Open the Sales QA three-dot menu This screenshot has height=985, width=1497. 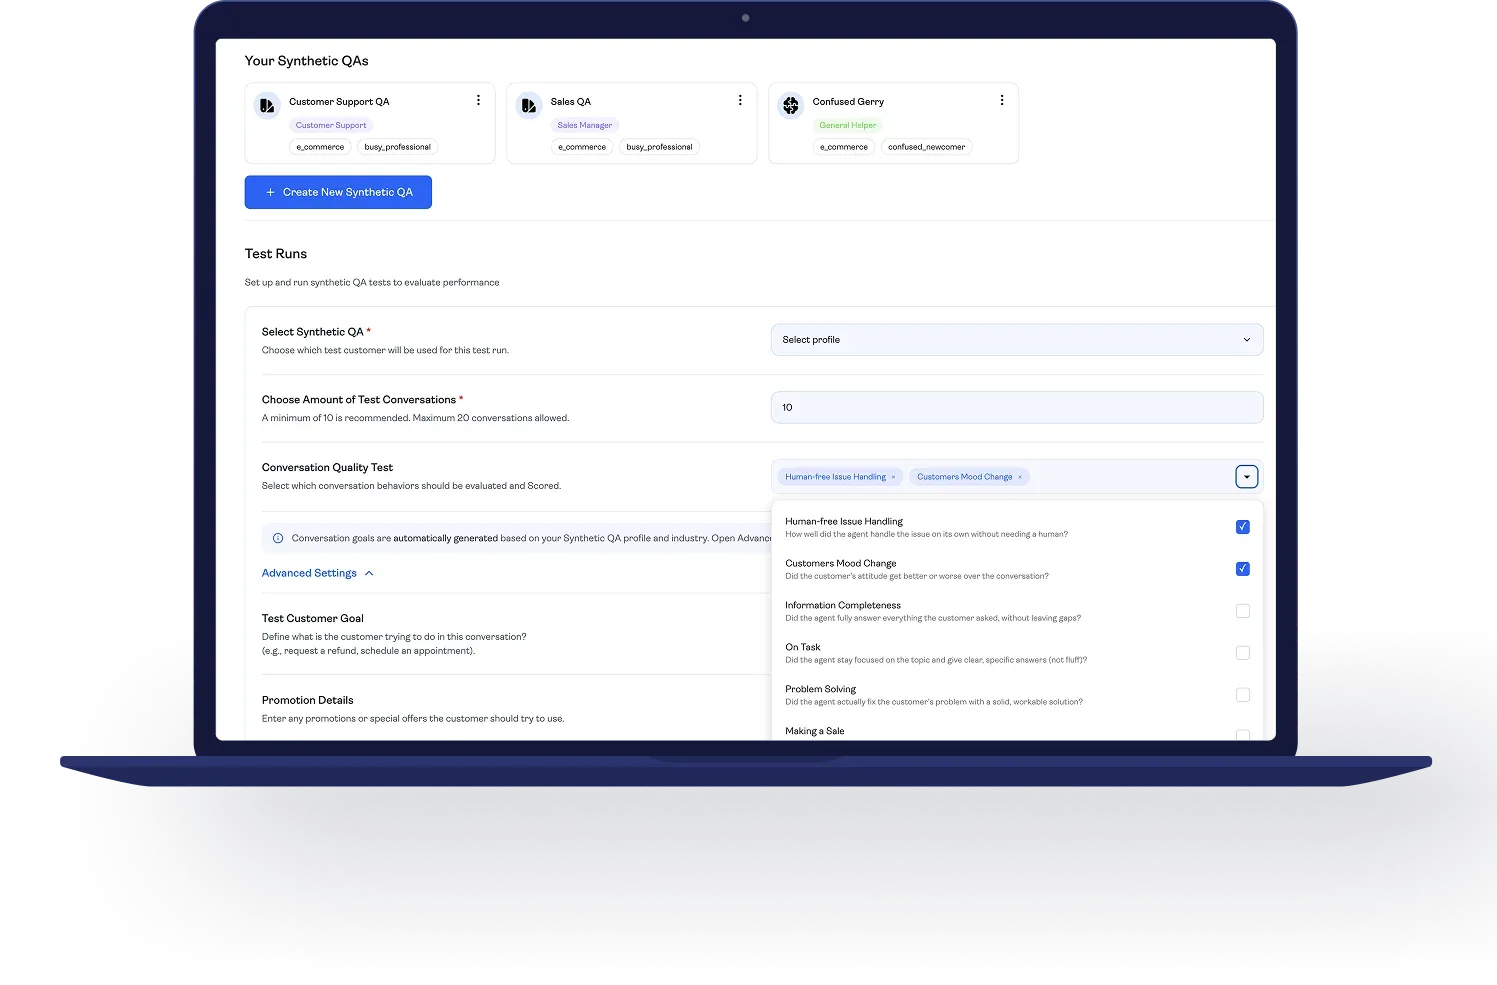click(740, 101)
